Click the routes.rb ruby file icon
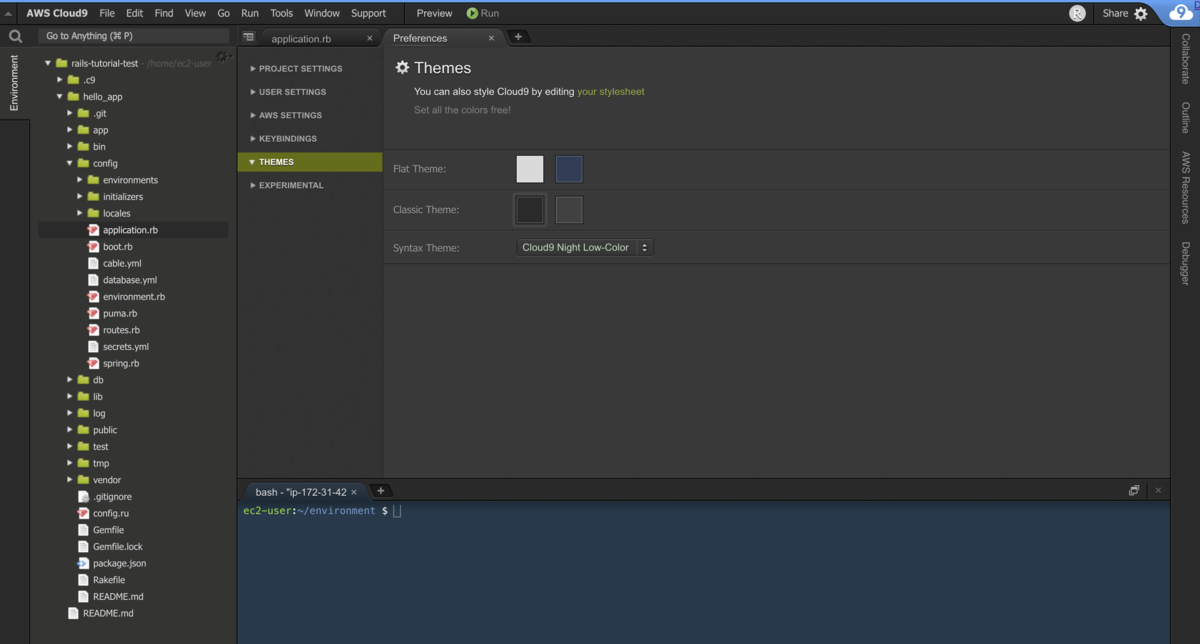 93,330
